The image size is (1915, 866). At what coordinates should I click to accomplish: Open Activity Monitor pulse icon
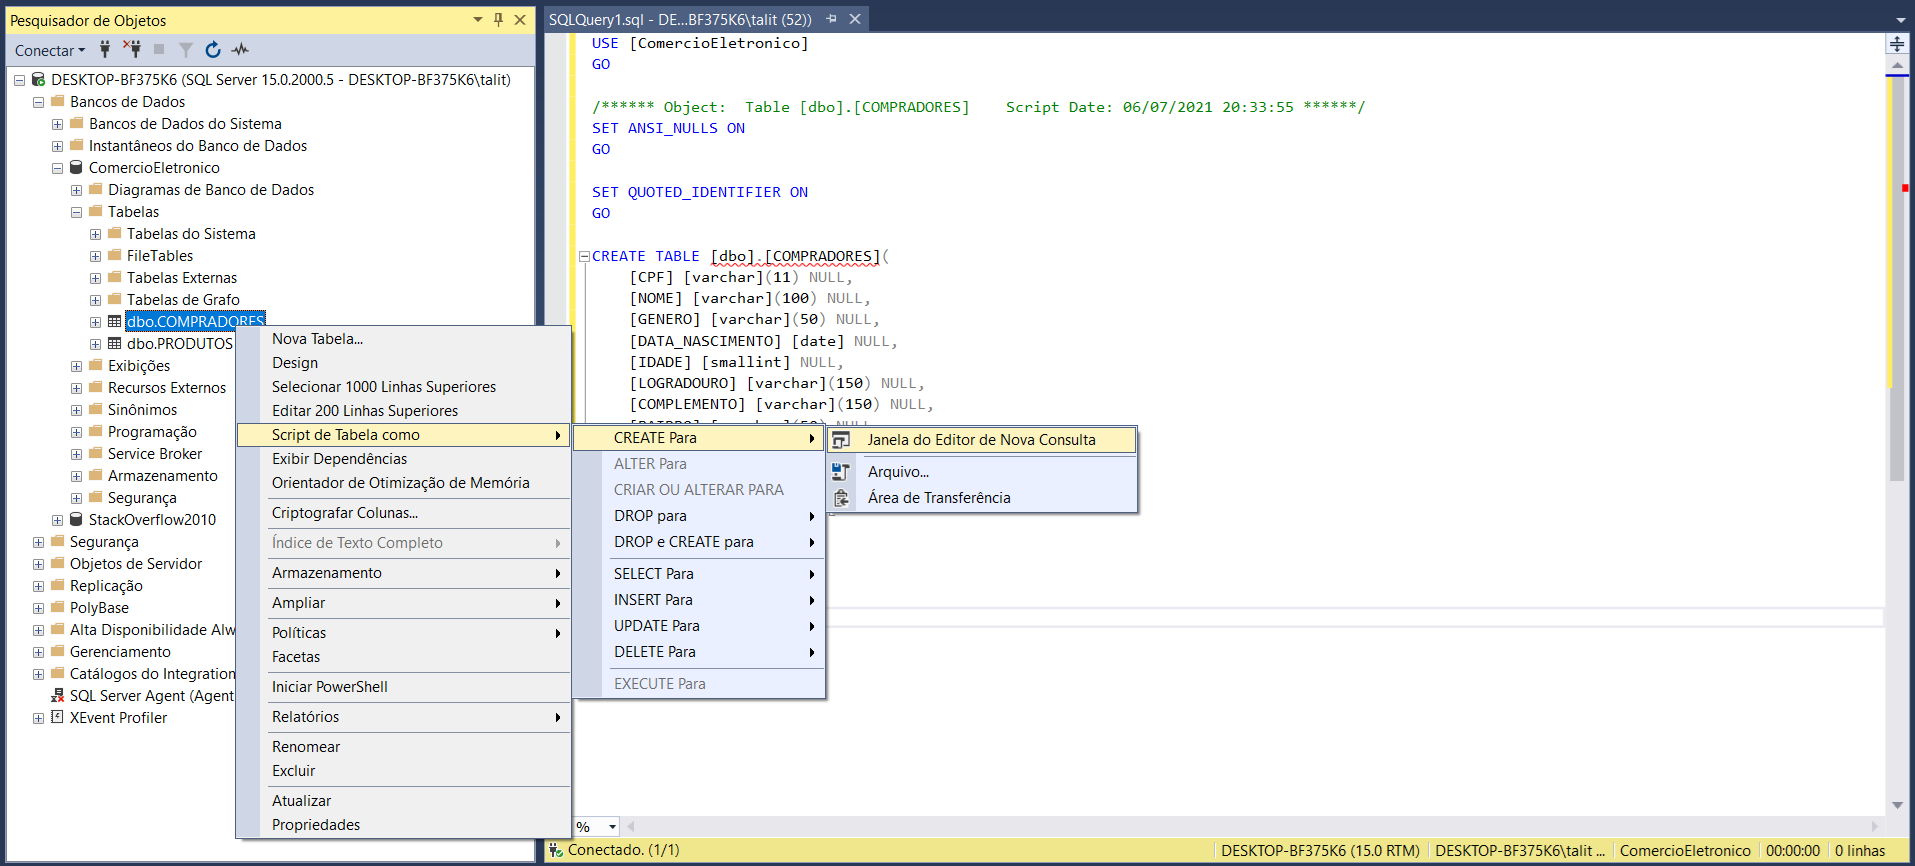(240, 49)
